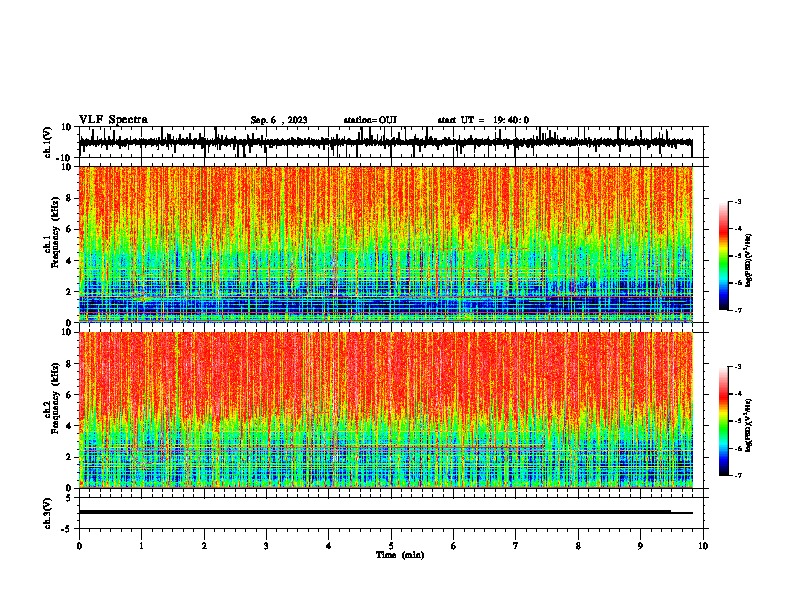Click time axis tick label 2
792x612 pixels.
[x=204, y=545]
